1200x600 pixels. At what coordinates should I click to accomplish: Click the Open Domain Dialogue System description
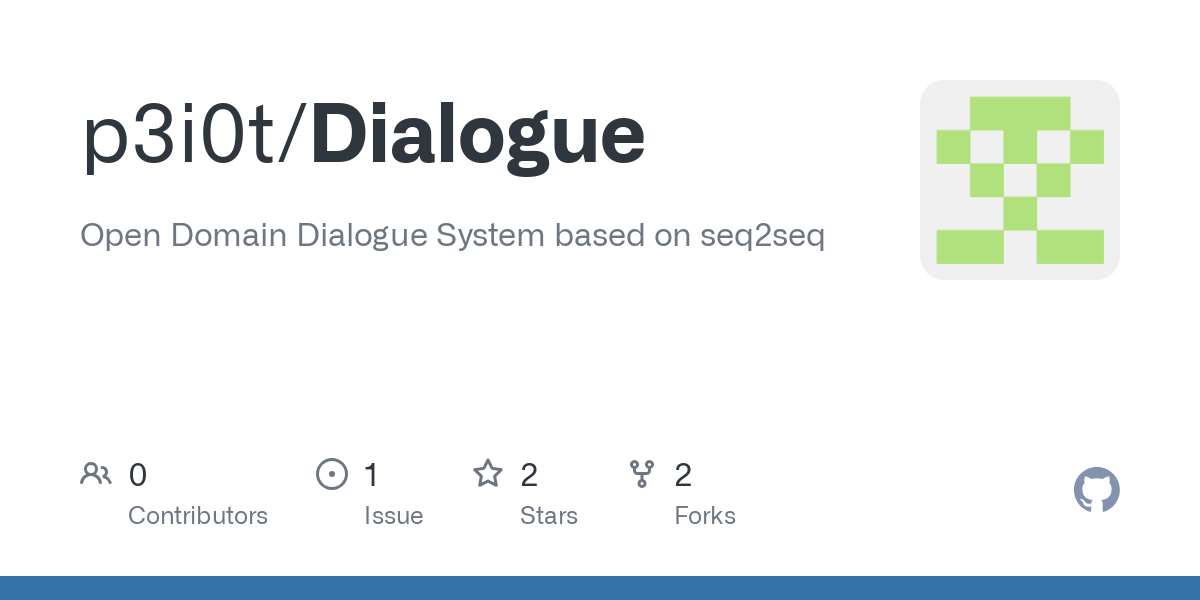point(452,237)
